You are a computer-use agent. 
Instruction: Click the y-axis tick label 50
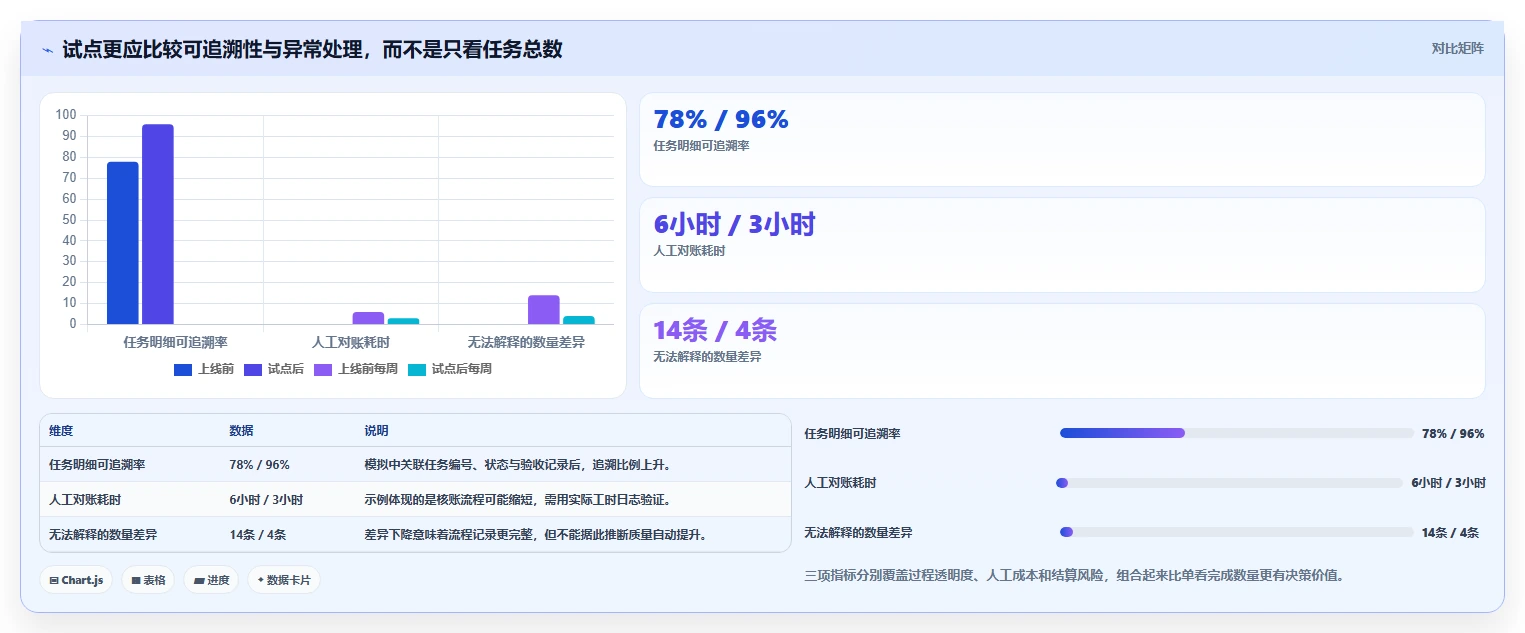point(69,220)
